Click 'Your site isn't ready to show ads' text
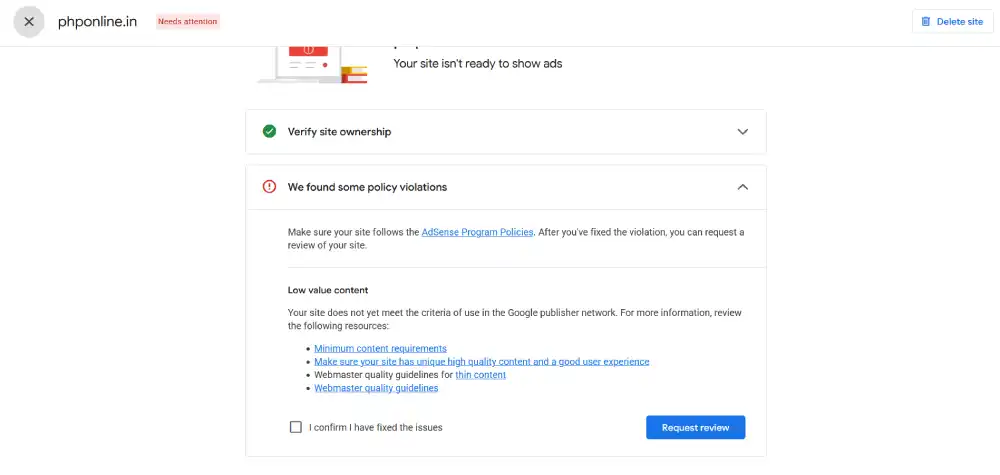Screen dimensions: 1000x475 (x=478, y=64)
